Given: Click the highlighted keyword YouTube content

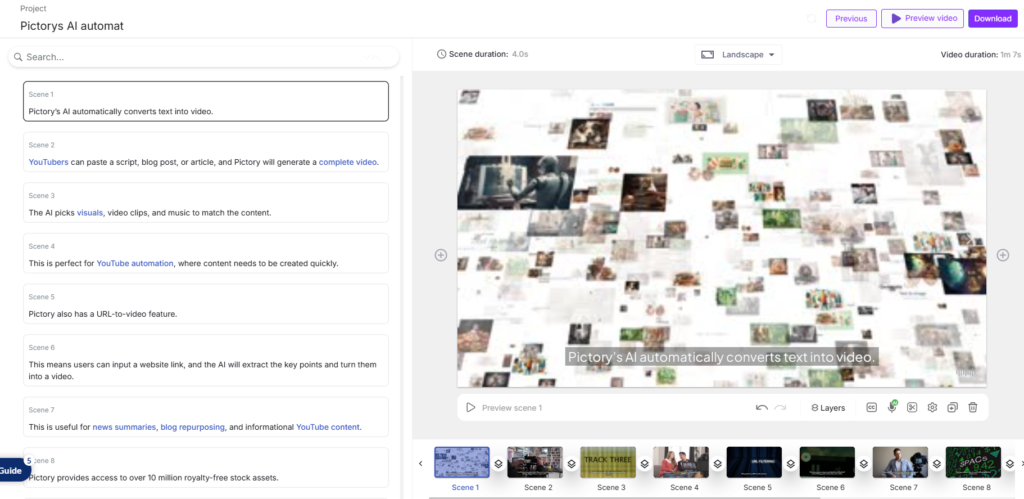Looking at the screenshot, I should 328,427.
